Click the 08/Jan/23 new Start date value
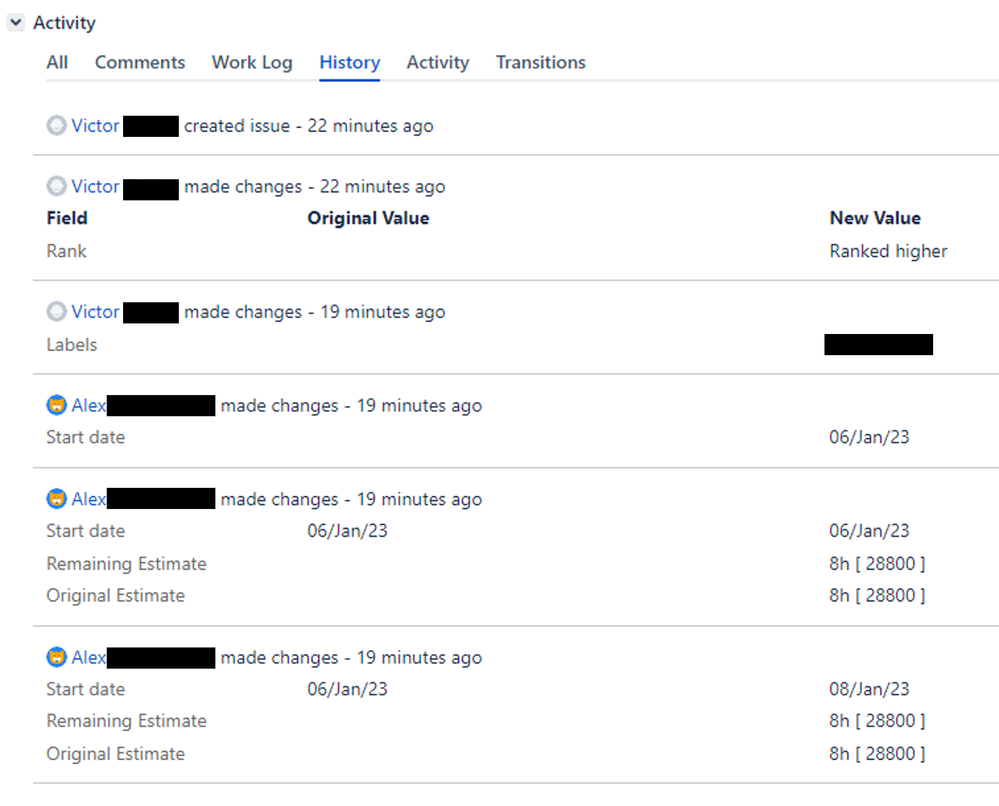Screen dimensions: 999x806 [869, 689]
